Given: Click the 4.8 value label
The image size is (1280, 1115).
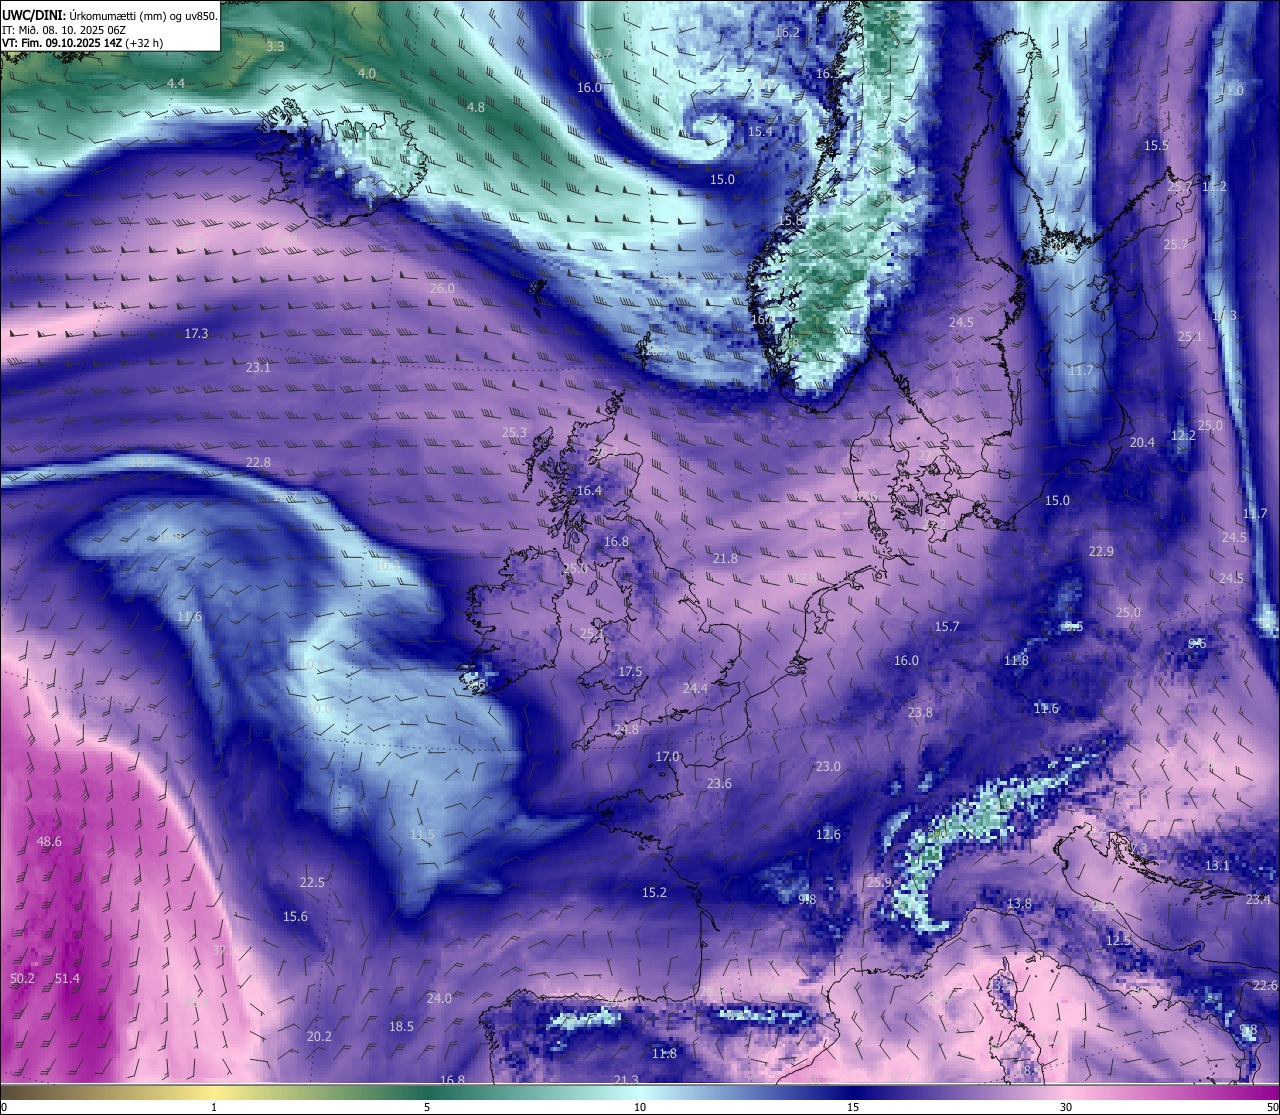Looking at the screenshot, I should coord(476,108).
